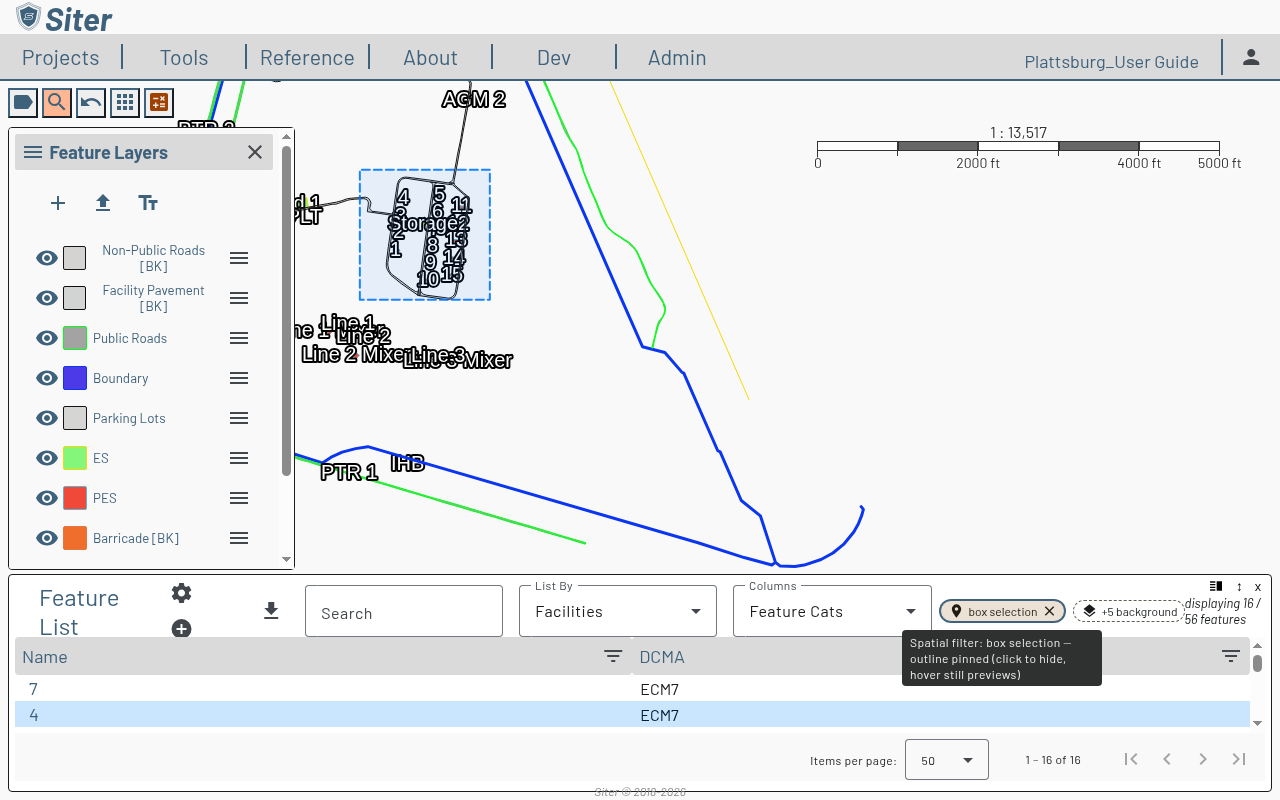Filter the DCMA column
Viewport: 1280px width, 800px height.
click(1231, 656)
